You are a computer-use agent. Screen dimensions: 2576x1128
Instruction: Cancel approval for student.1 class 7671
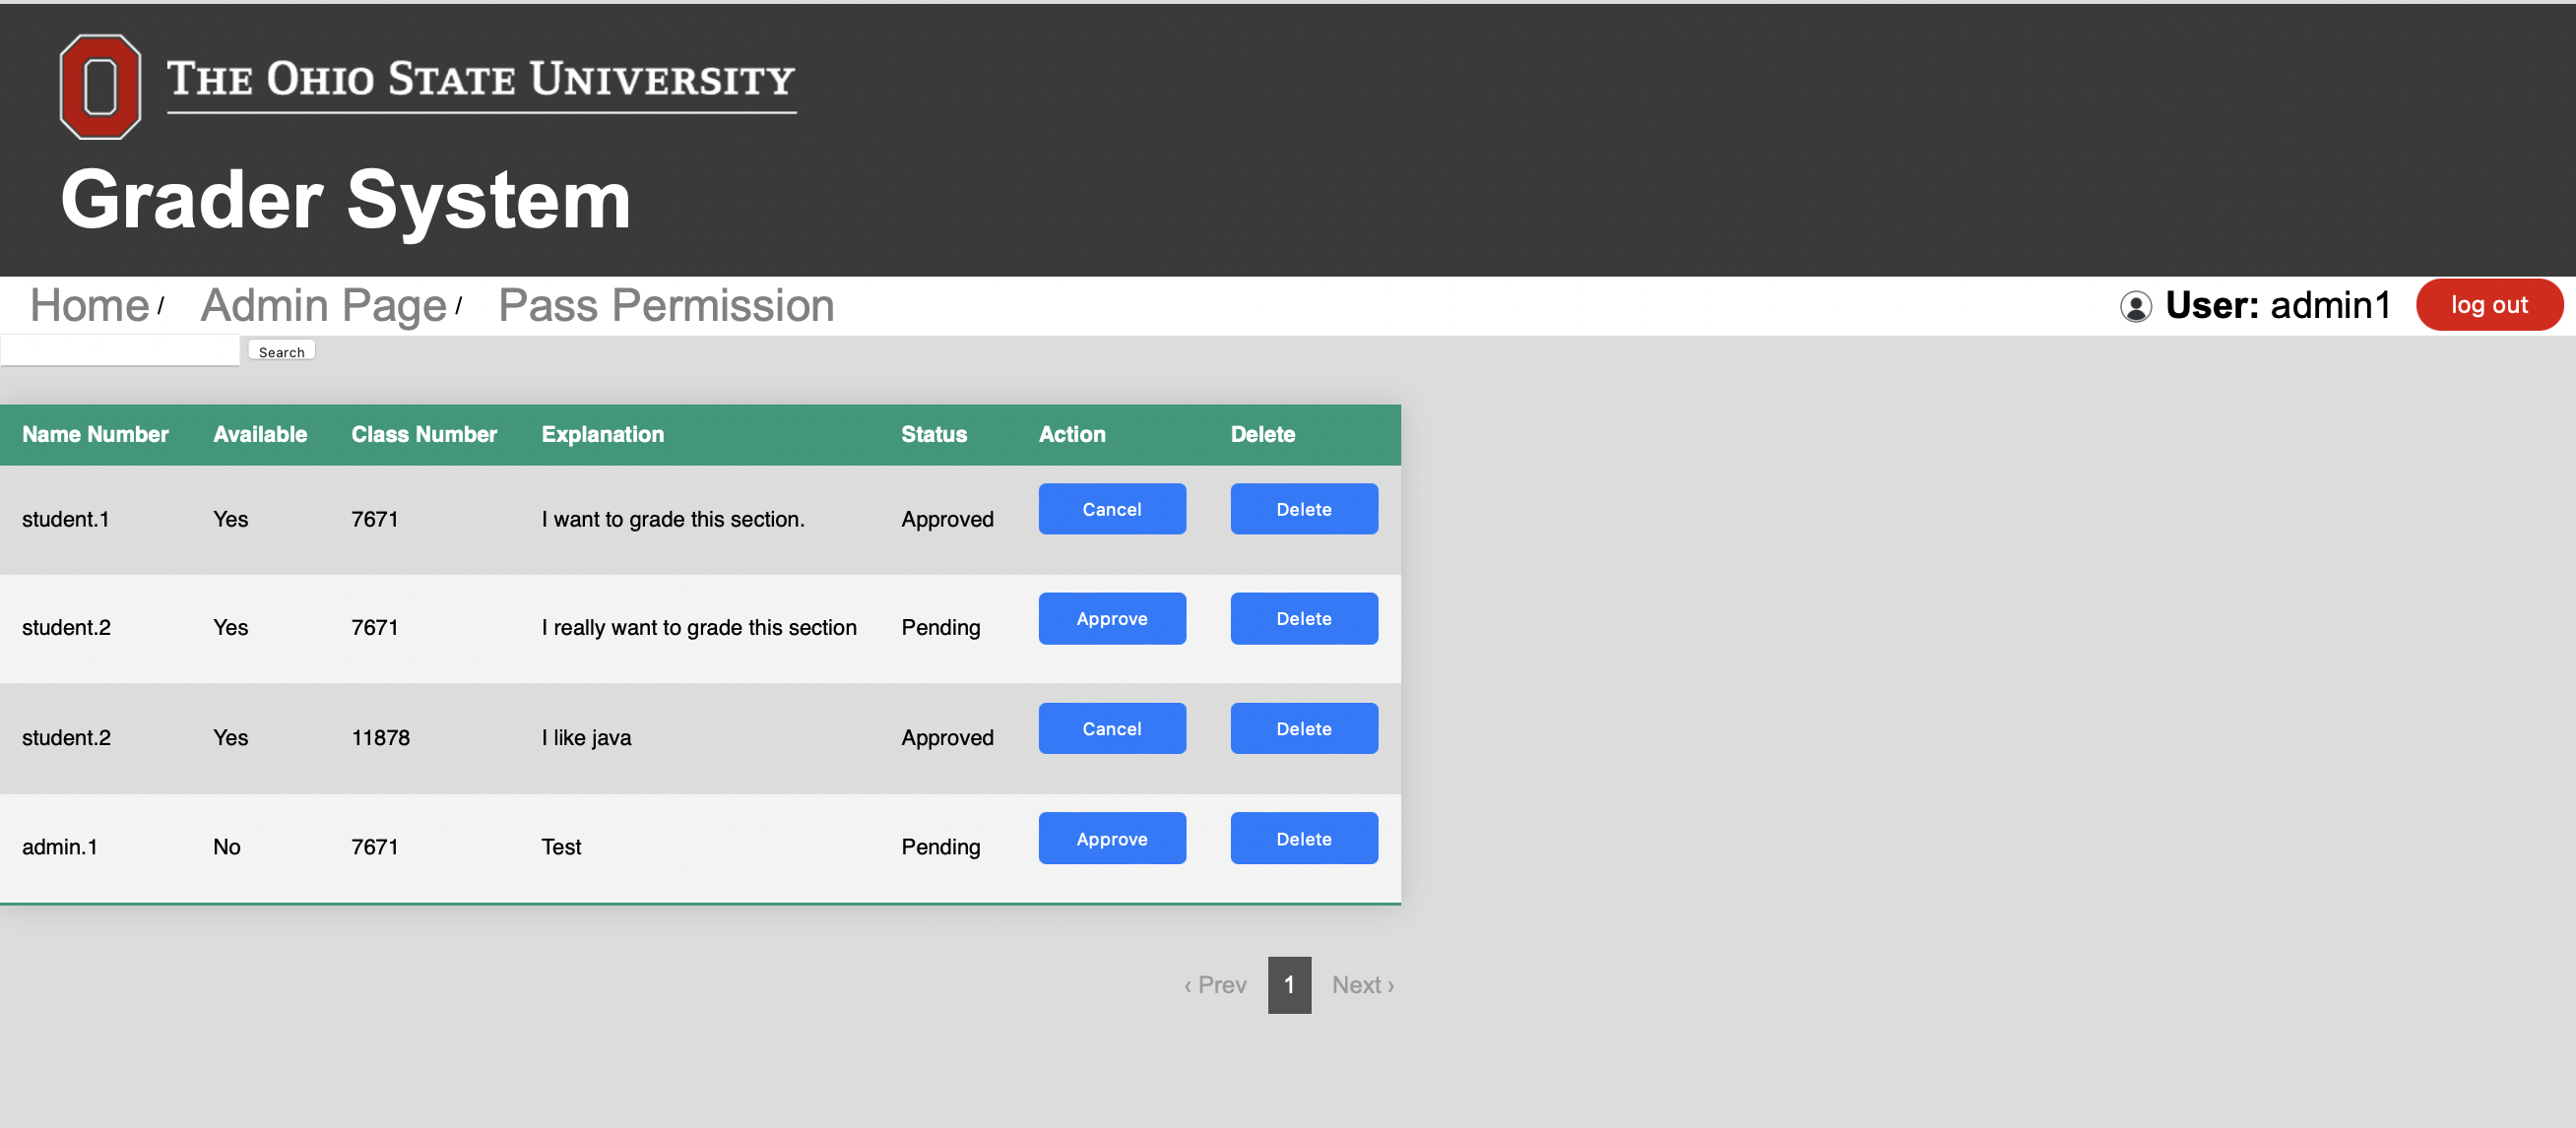click(x=1112, y=509)
